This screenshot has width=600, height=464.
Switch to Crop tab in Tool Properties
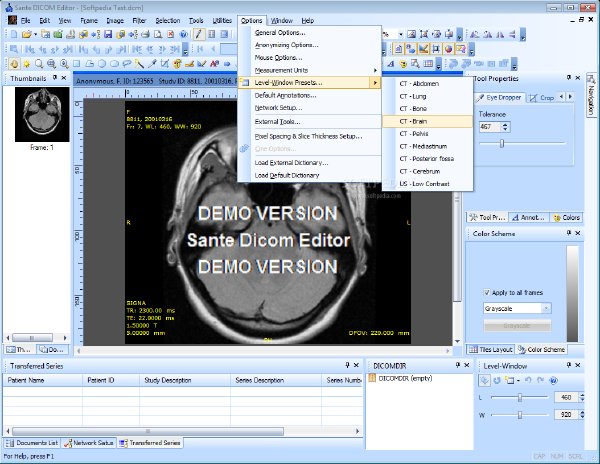[x=542, y=98]
